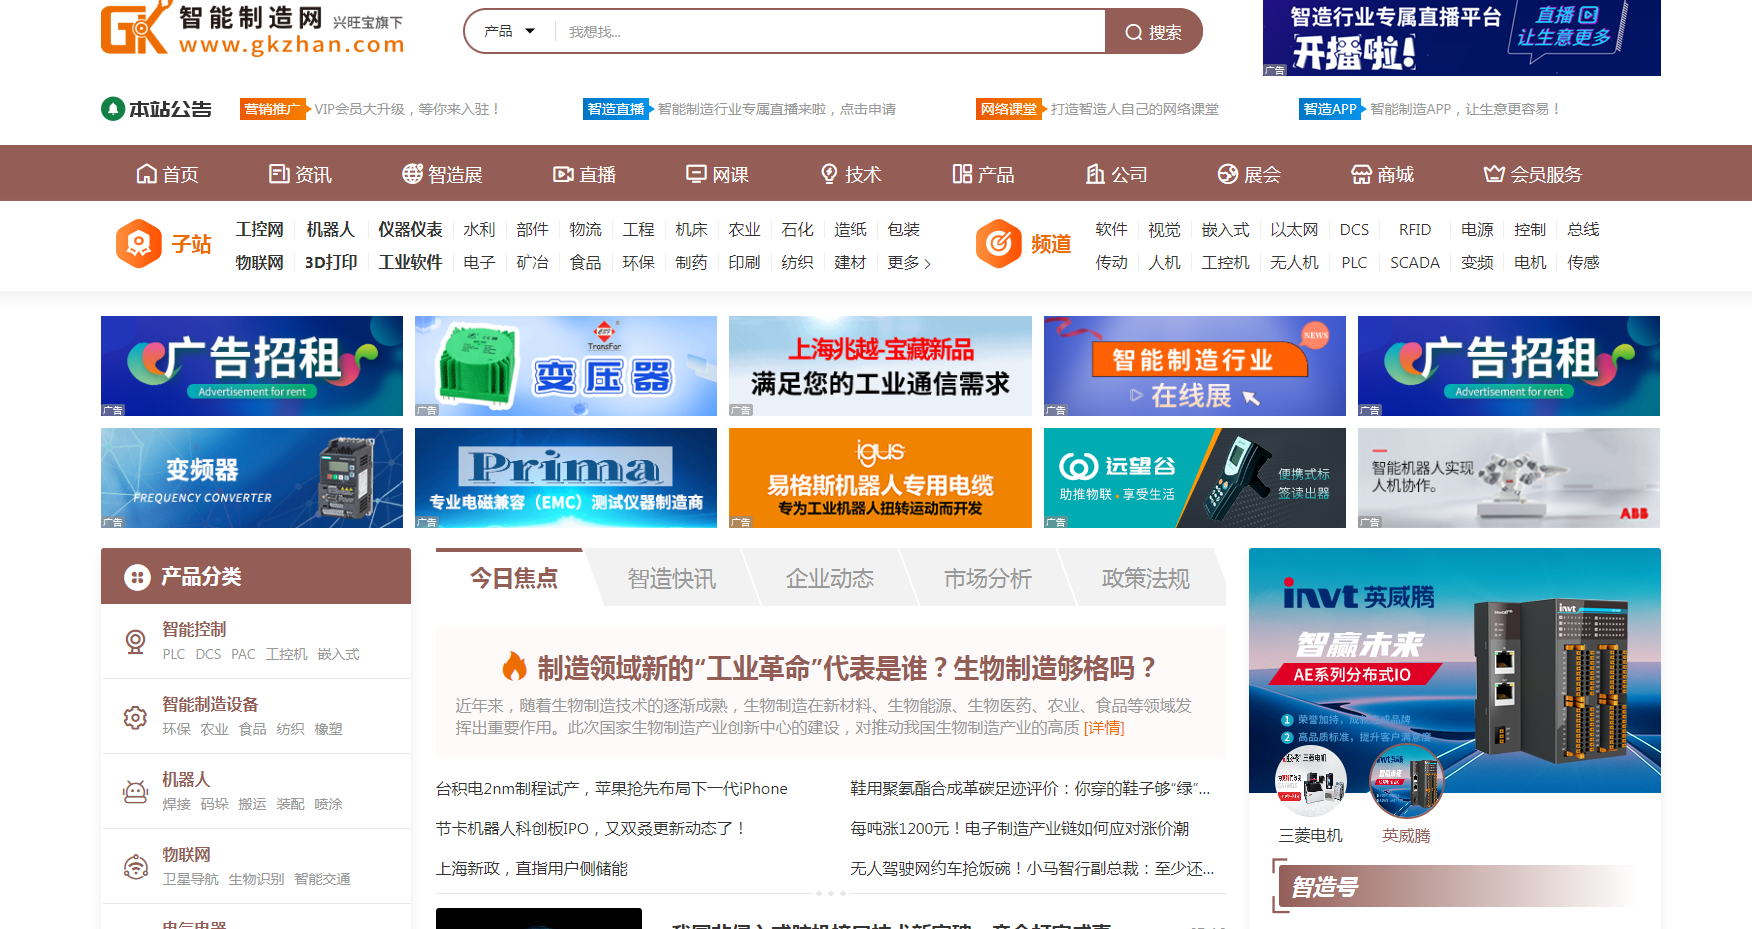Click the orange 子站 hexagon icon

click(x=139, y=243)
